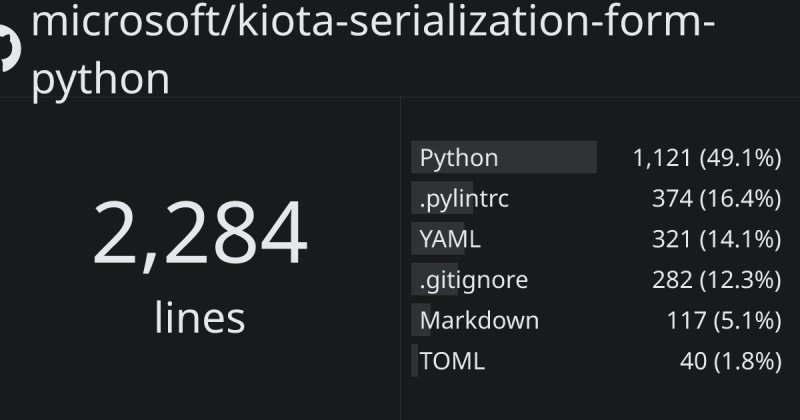Click the 40 (1.8%) TOML value
Screen dimensions: 800x420
tap(731, 361)
